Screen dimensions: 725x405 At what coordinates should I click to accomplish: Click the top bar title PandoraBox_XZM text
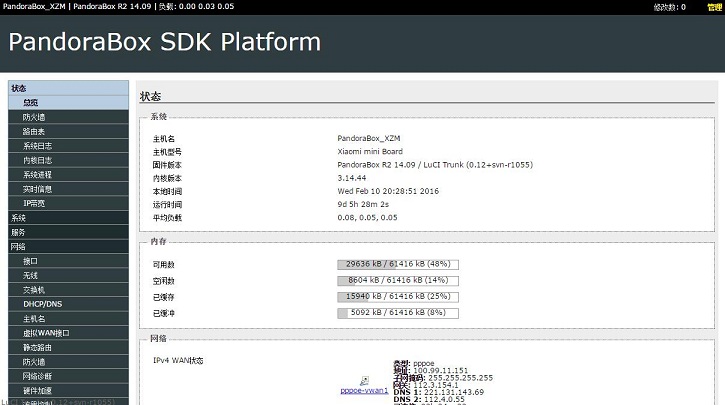pos(34,7)
